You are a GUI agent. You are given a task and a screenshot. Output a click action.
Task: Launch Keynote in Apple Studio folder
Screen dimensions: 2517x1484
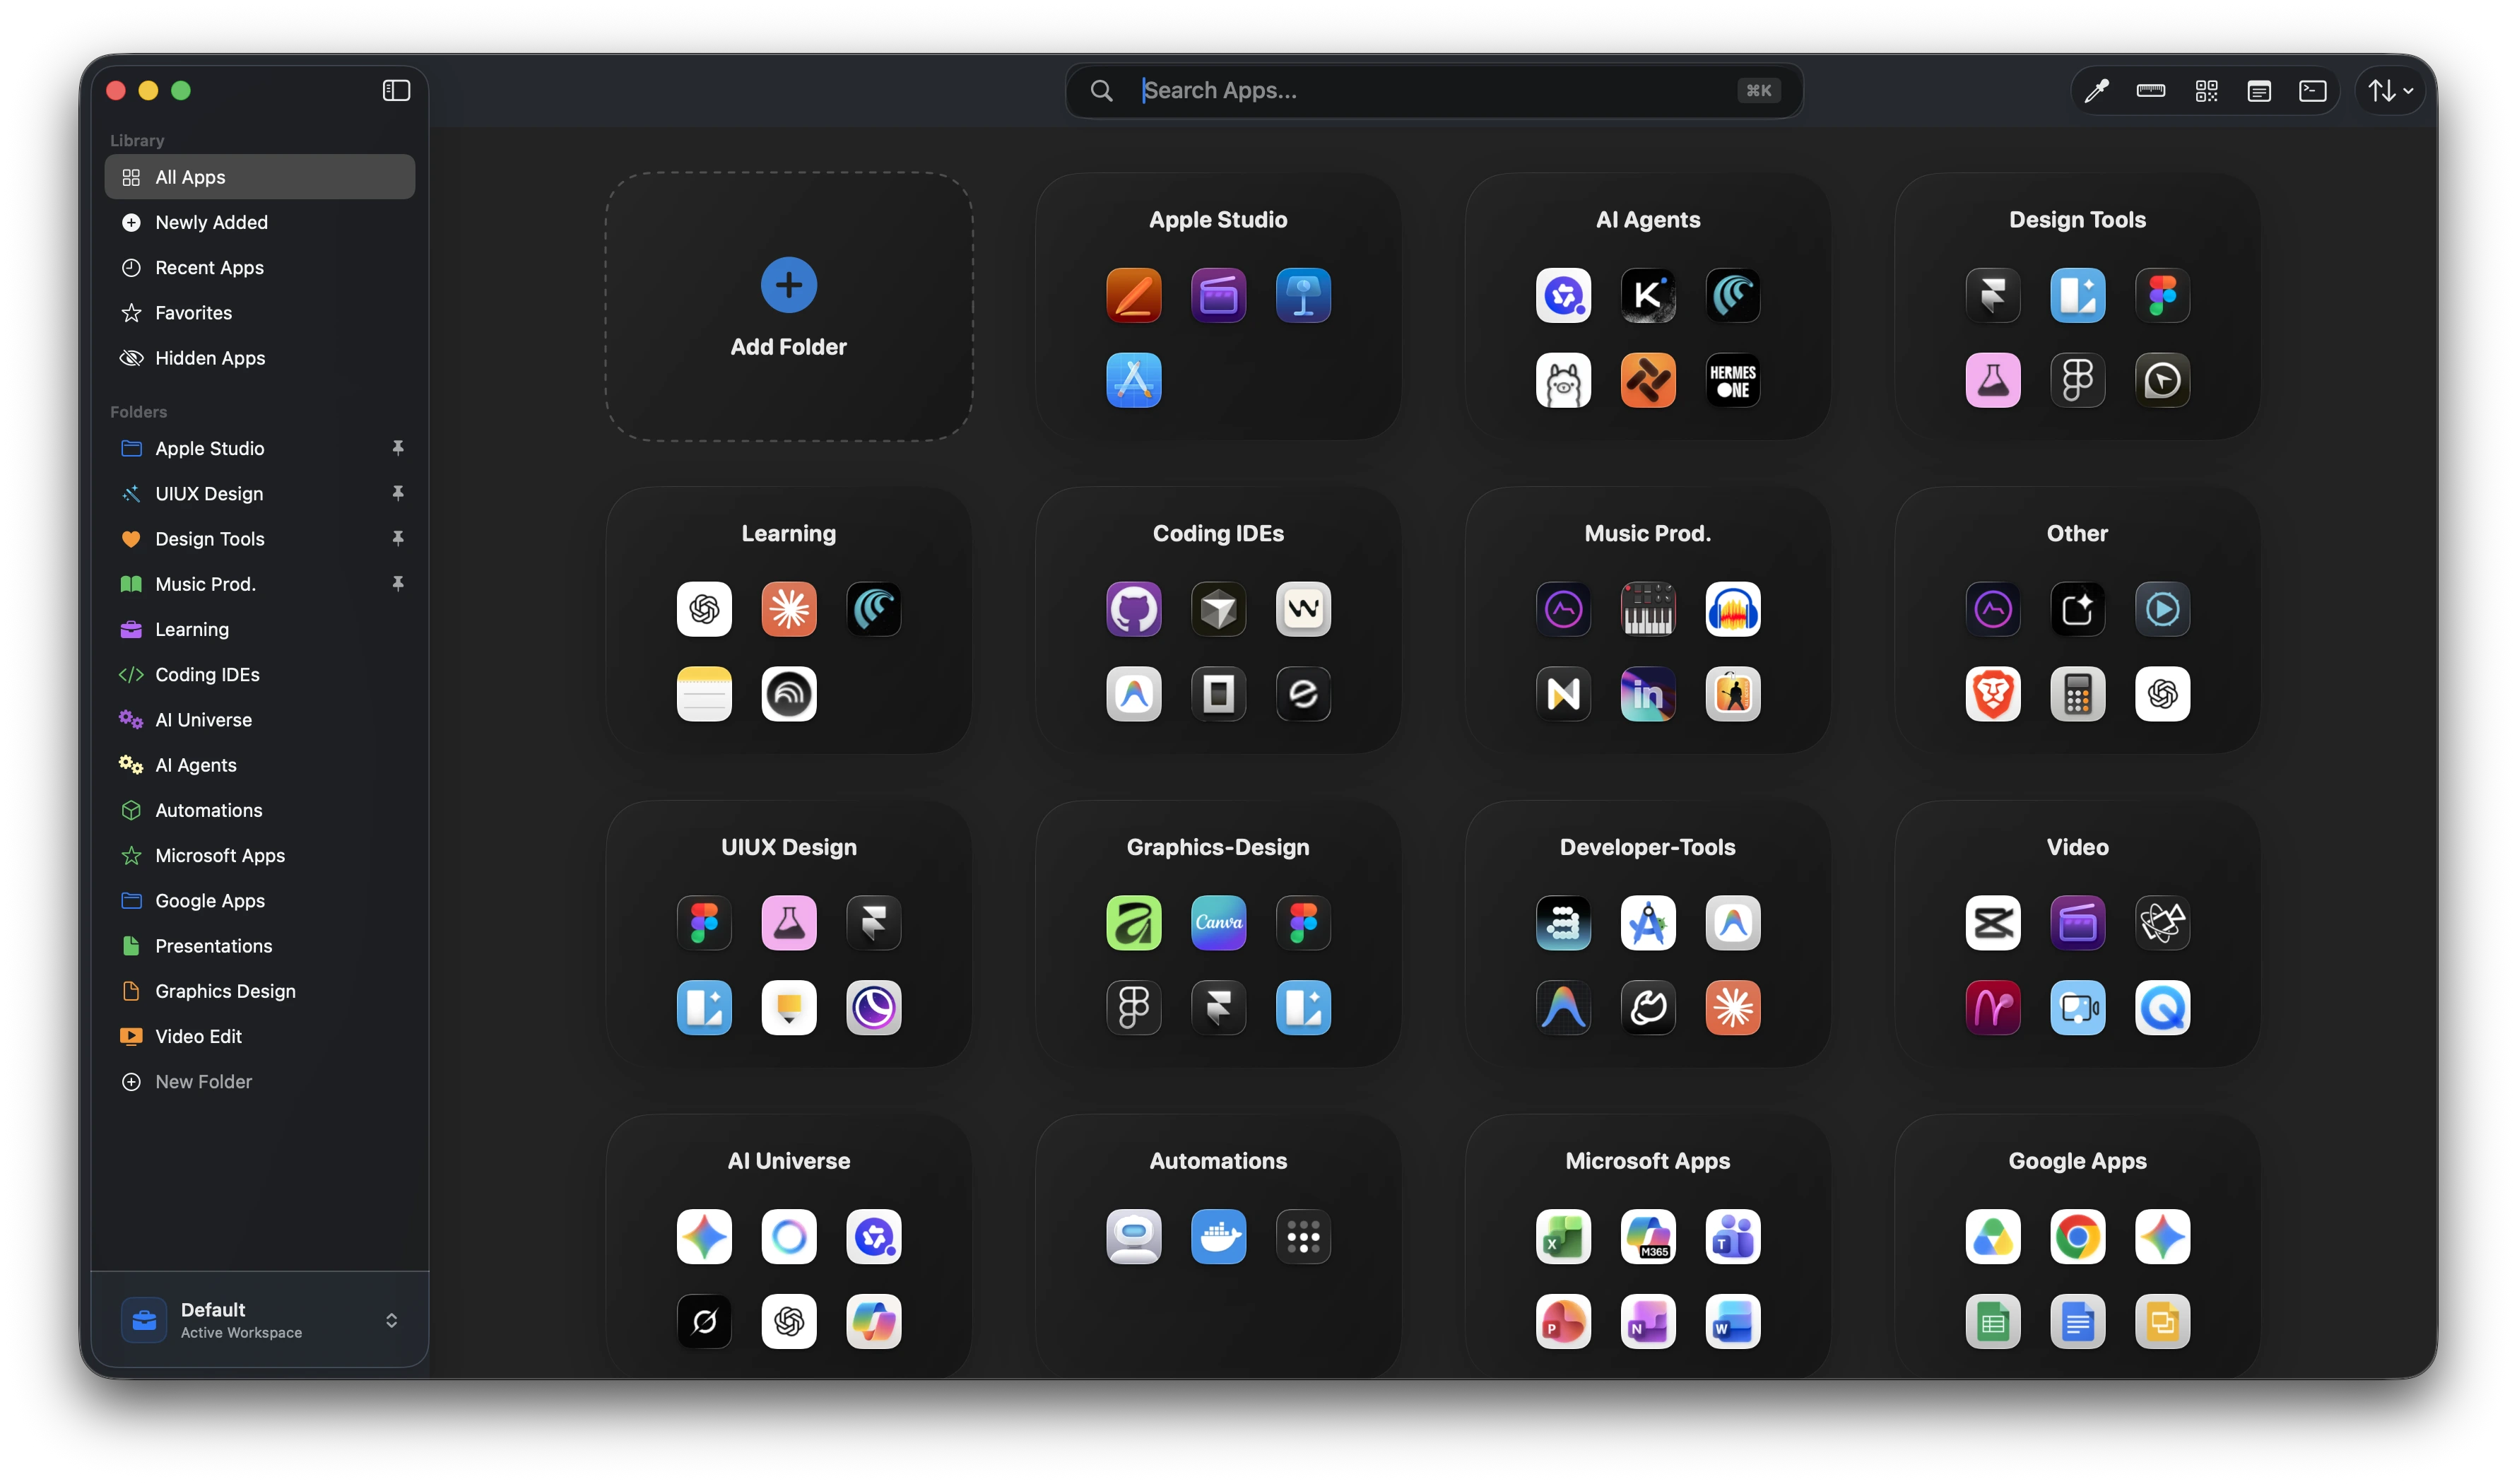tap(1303, 295)
